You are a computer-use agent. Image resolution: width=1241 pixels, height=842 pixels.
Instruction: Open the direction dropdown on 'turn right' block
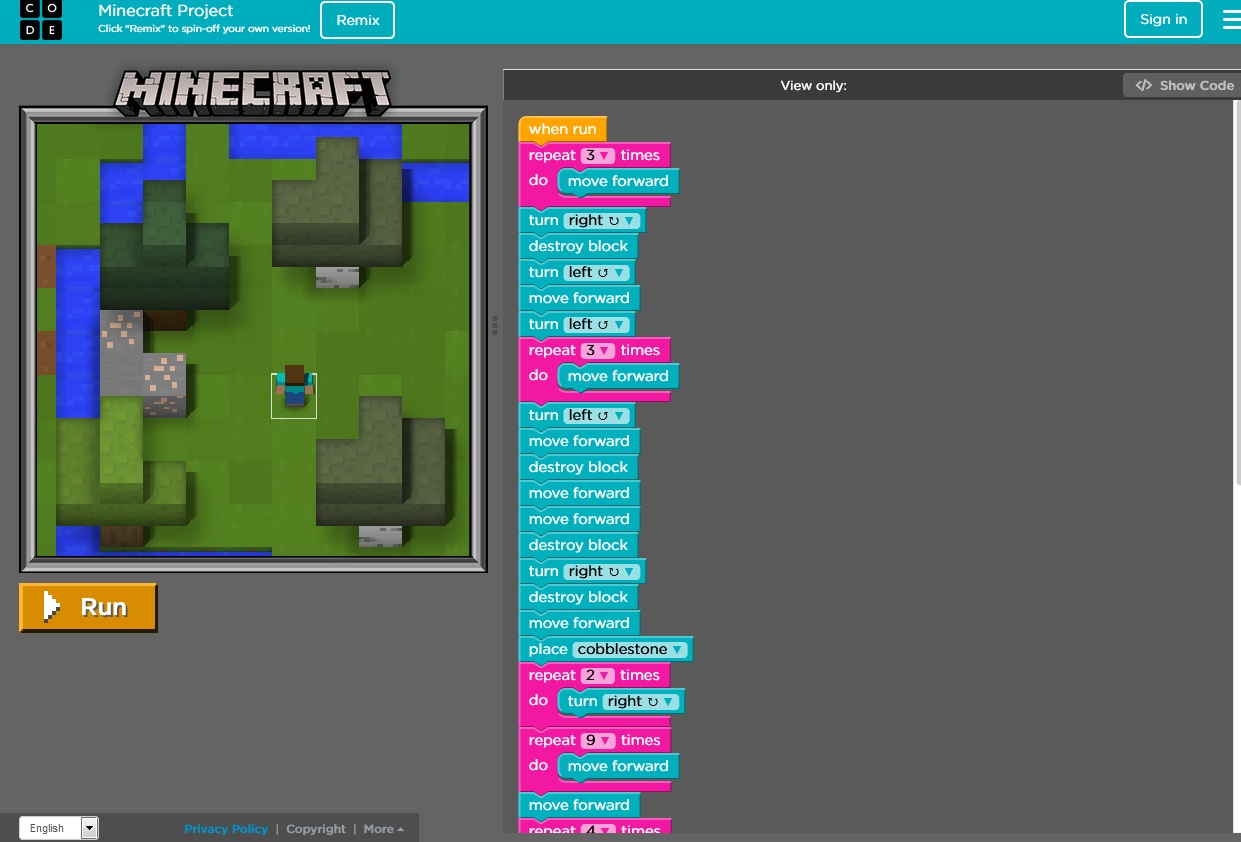(x=627, y=220)
